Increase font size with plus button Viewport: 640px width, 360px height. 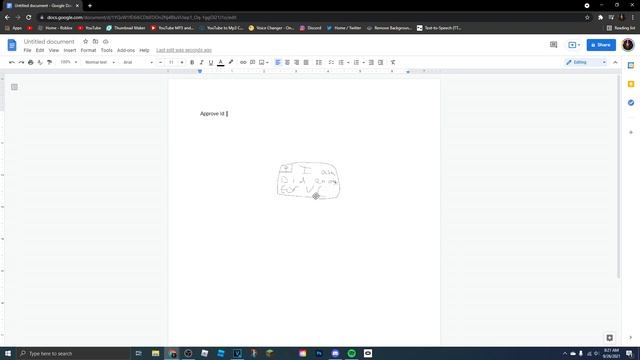[182, 62]
